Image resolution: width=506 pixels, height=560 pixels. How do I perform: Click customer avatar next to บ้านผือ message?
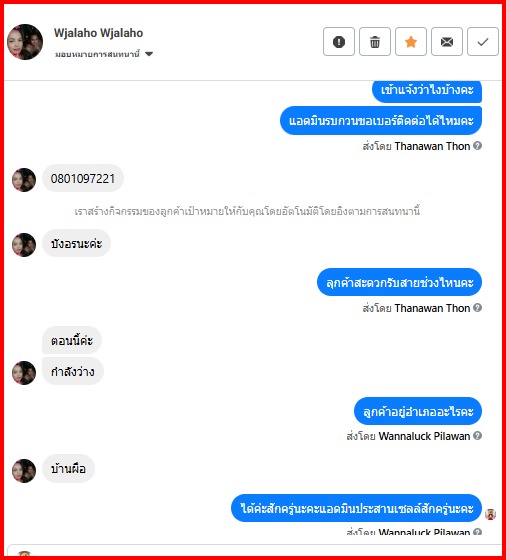coord(24,471)
